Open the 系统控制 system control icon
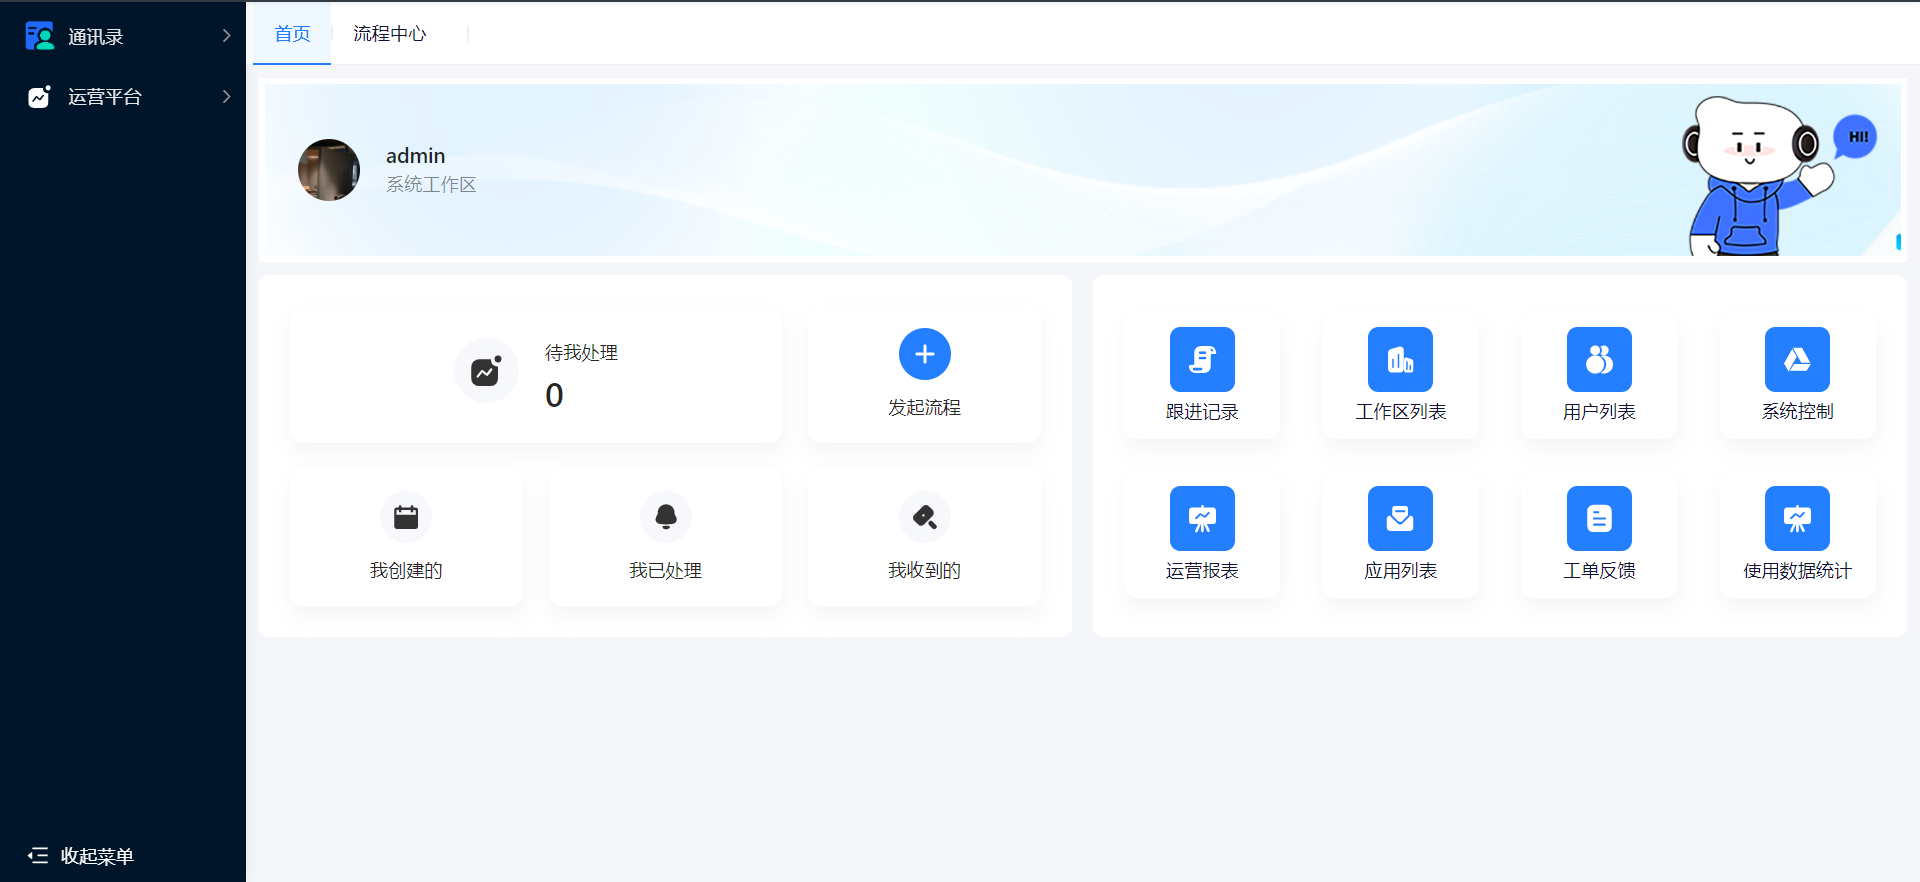The image size is (1920, 882). click(x=1797, y=360)
